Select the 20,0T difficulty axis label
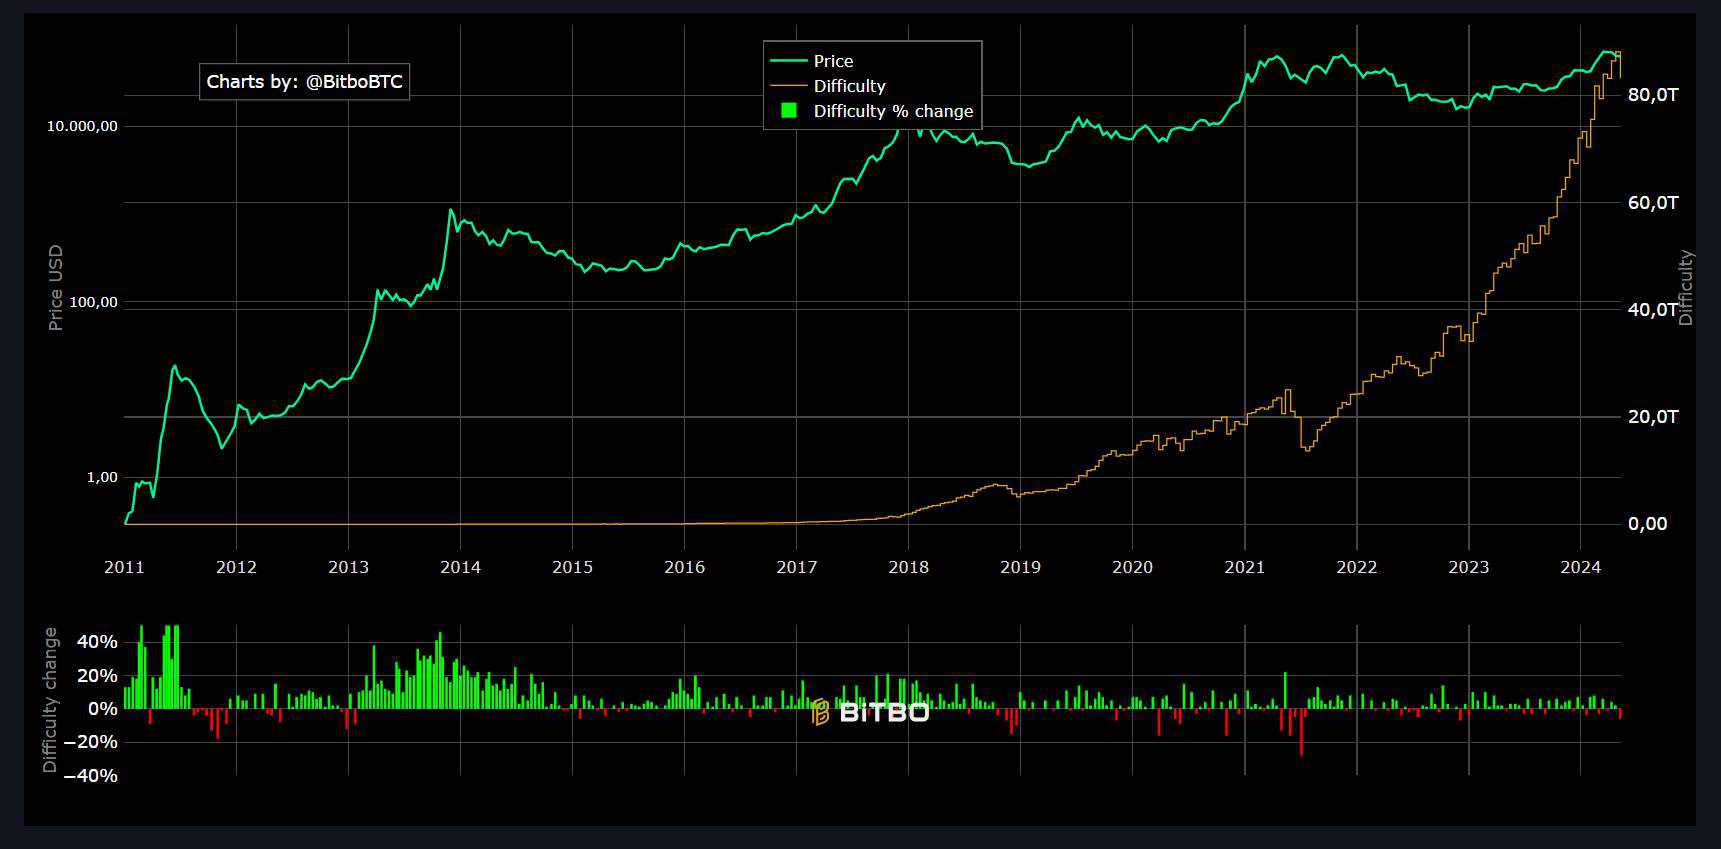 click(x=1652, y=417)
